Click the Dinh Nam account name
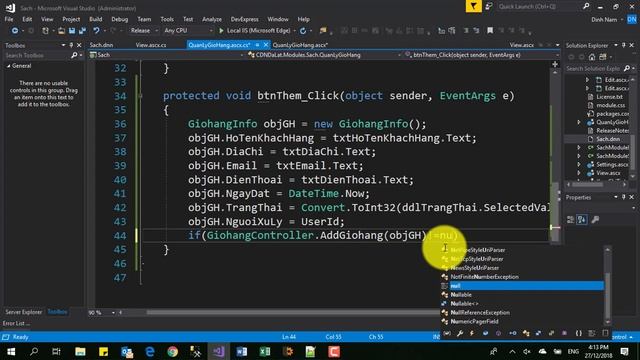This screenshot has height=360, width=640. pos(604,20)
